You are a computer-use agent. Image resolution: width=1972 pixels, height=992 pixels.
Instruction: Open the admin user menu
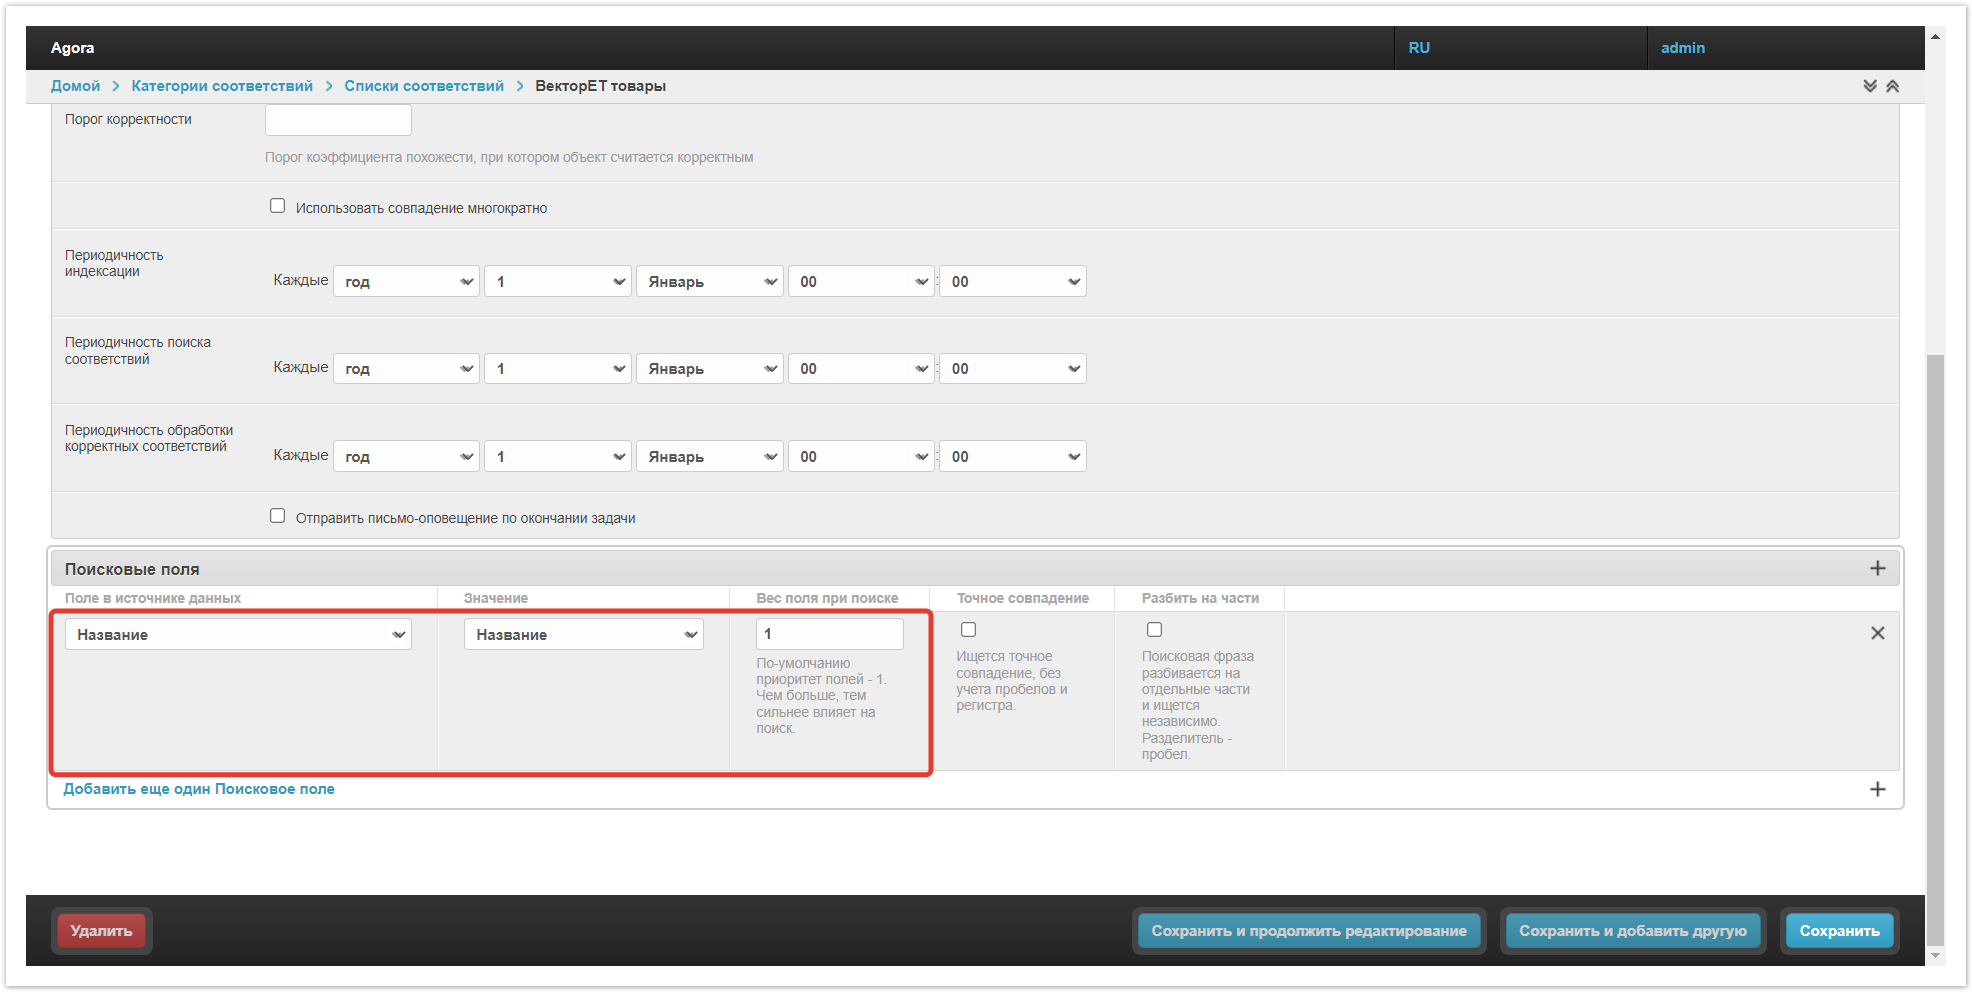pyautogui.click(x=1682, y=48)
